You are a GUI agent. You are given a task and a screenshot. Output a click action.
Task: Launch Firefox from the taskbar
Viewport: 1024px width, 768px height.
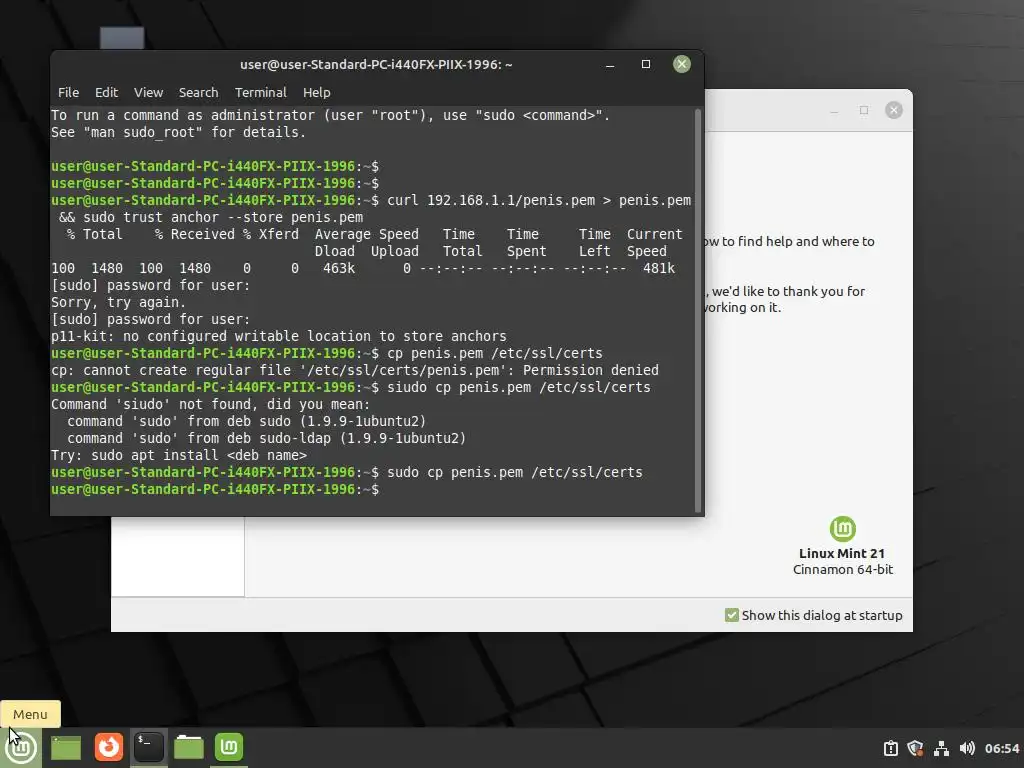point(108,747)
